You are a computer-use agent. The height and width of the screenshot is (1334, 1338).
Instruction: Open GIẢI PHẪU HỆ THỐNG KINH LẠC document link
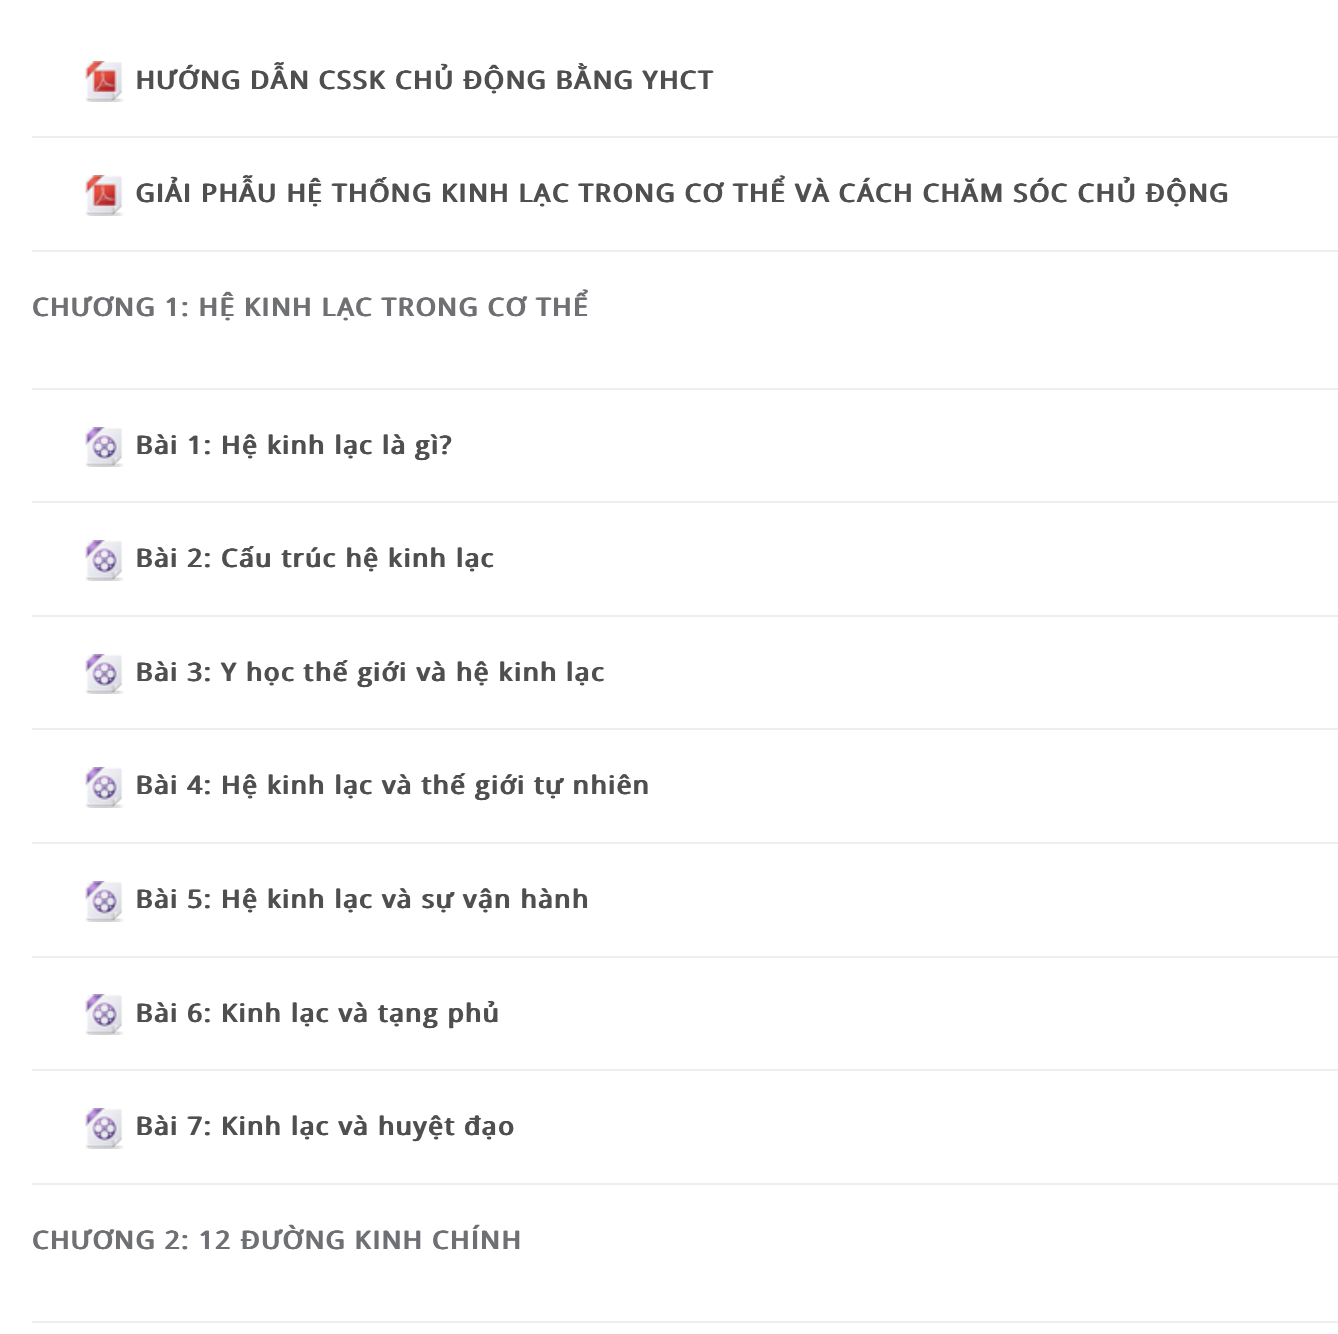coord(682,193)
